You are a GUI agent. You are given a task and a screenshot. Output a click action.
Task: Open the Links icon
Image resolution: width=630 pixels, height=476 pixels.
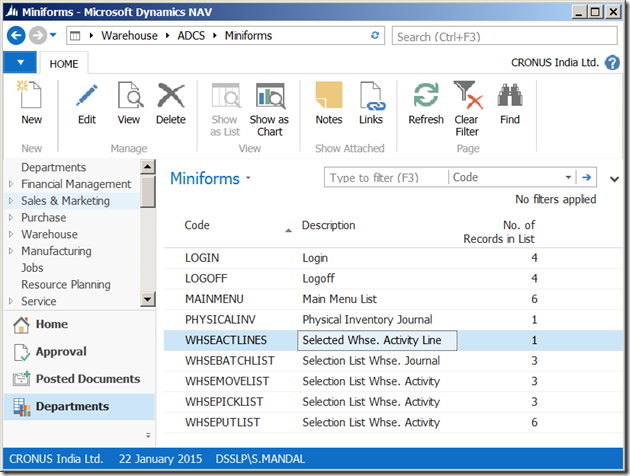[x=372, y=96]
